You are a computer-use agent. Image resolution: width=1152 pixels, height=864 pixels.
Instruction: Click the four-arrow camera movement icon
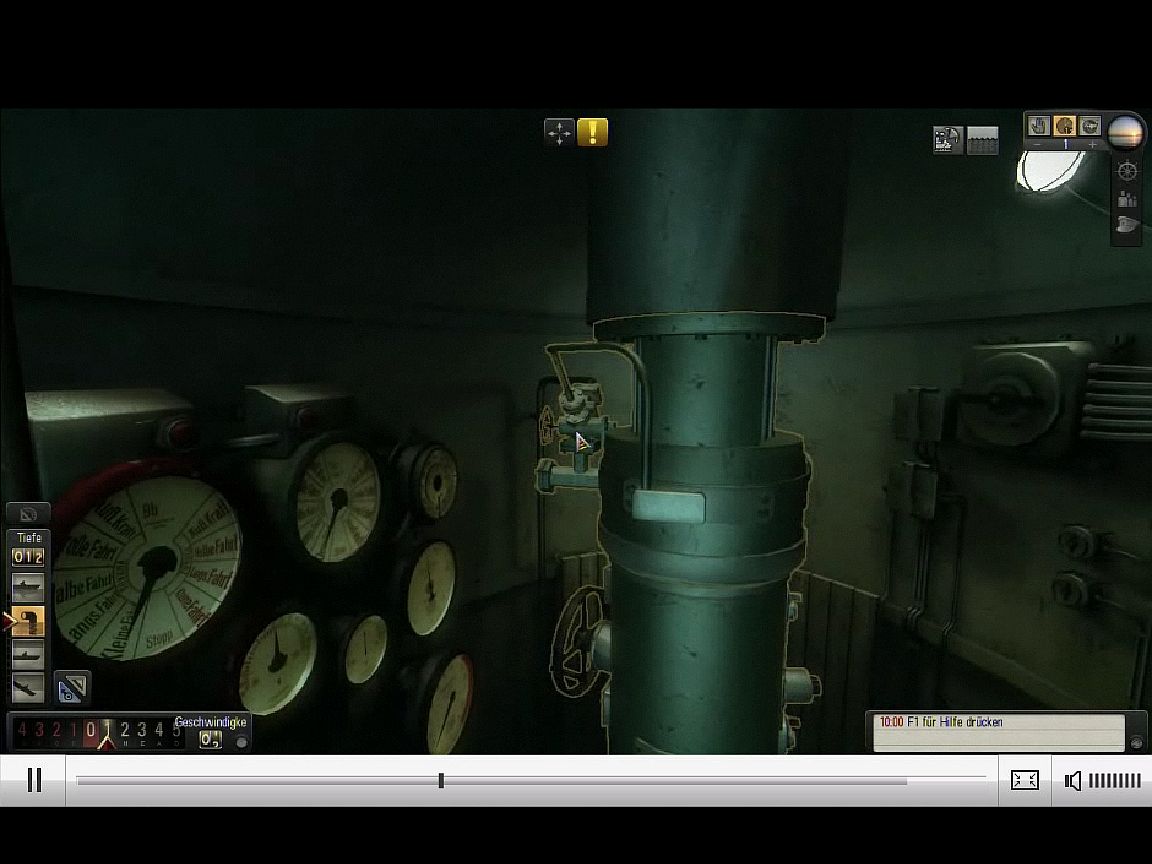[x=559, y=133]
